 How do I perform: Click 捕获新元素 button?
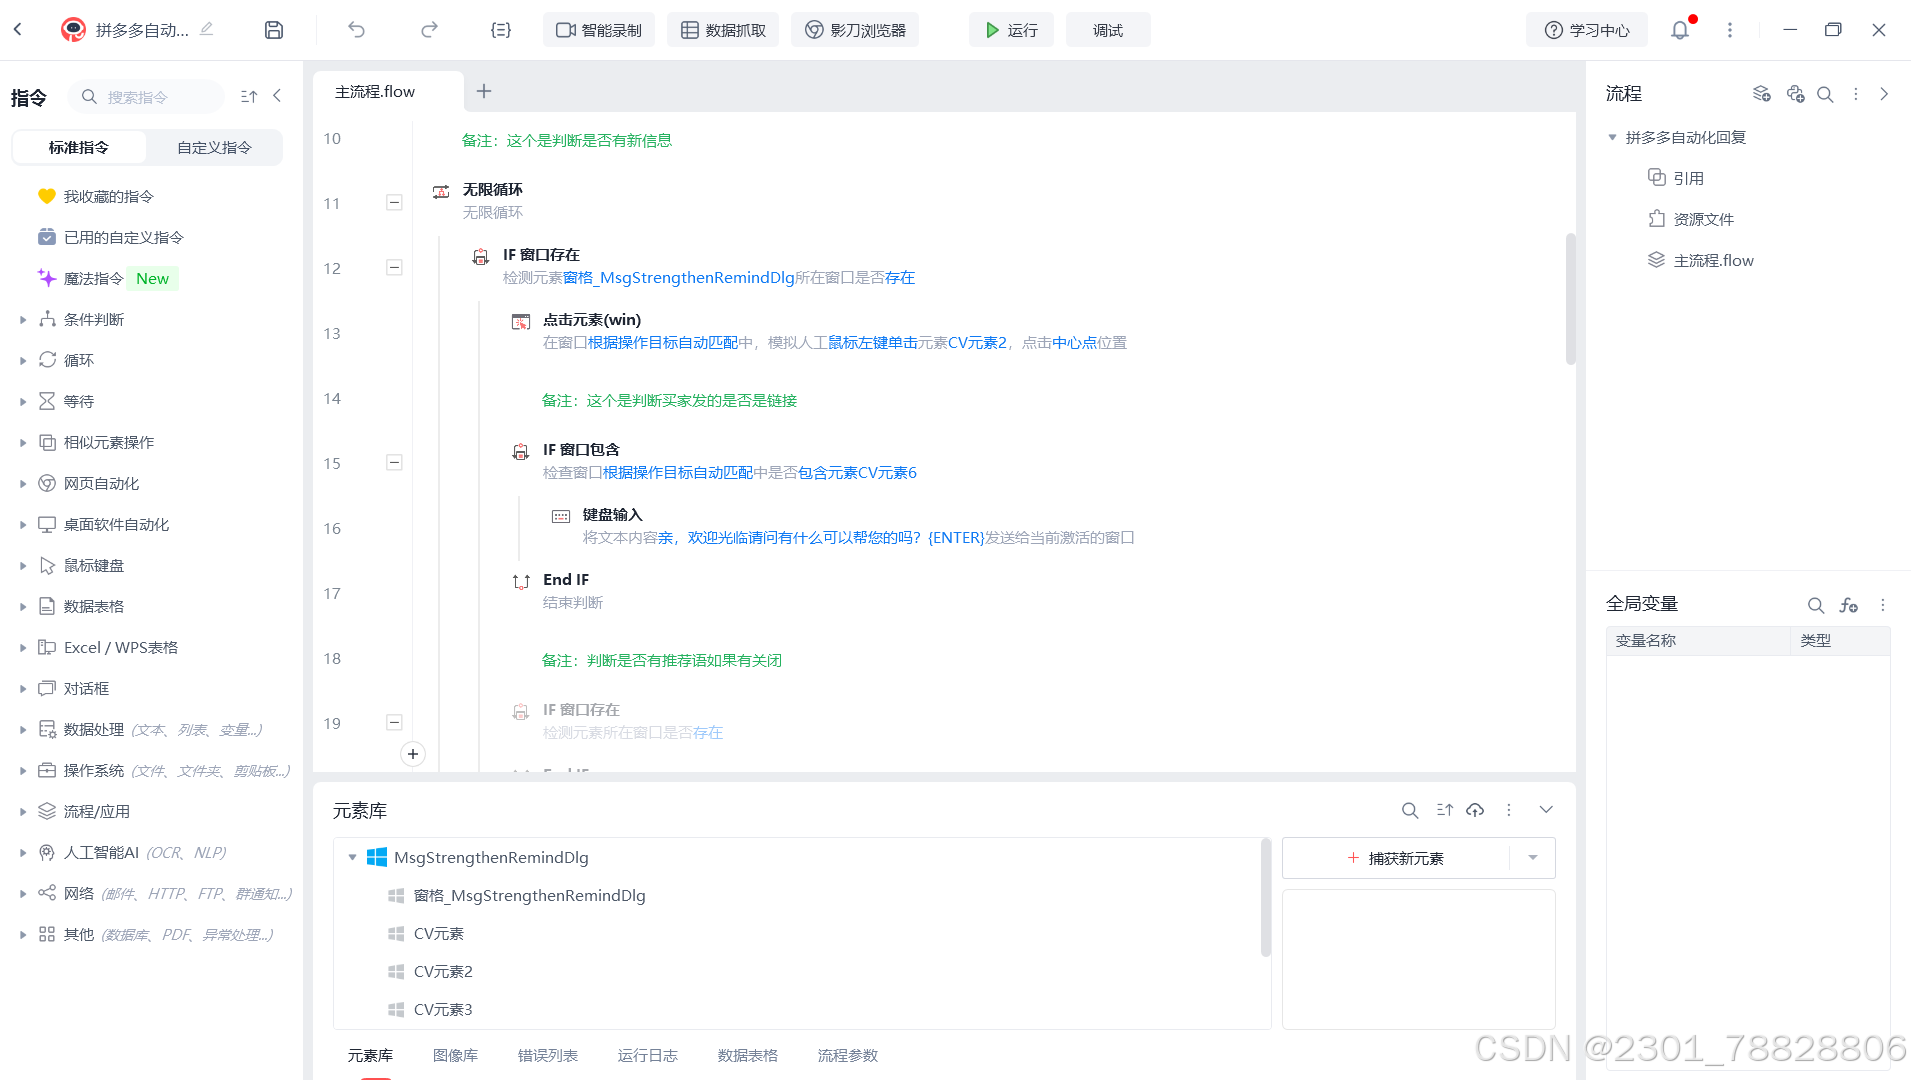1395,858
